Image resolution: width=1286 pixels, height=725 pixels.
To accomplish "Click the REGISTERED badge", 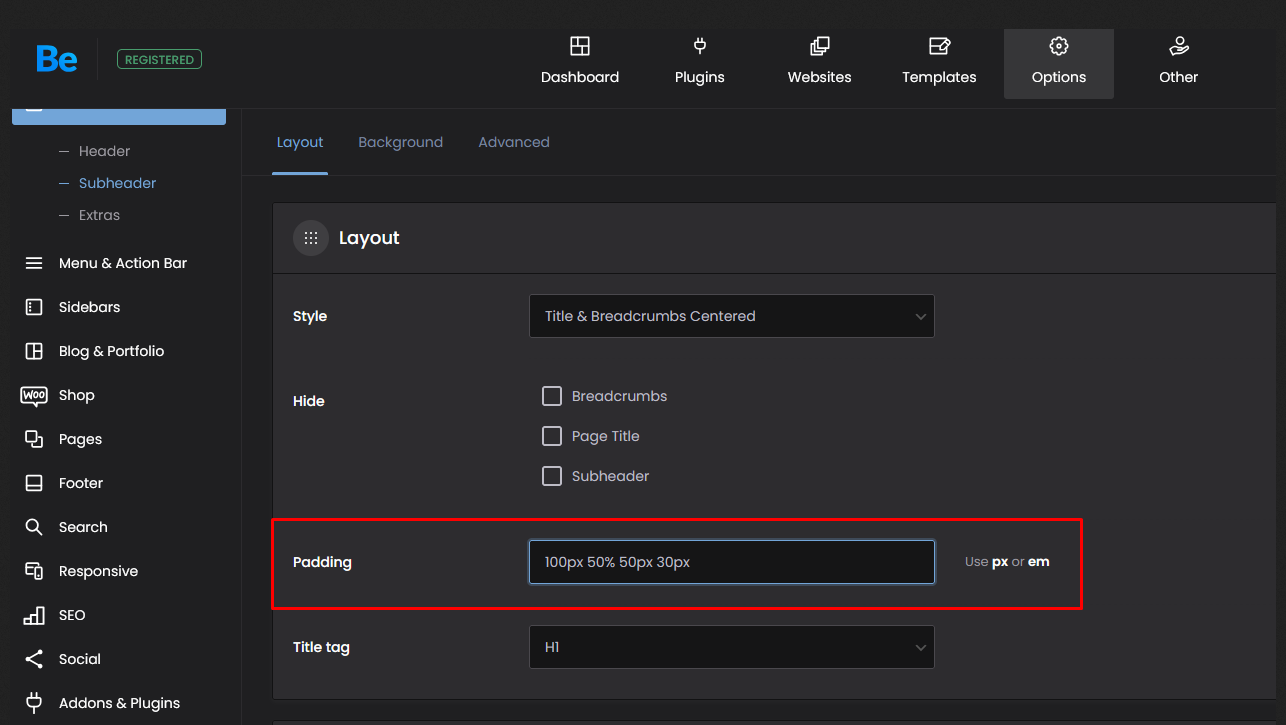I will coord(159,60).
